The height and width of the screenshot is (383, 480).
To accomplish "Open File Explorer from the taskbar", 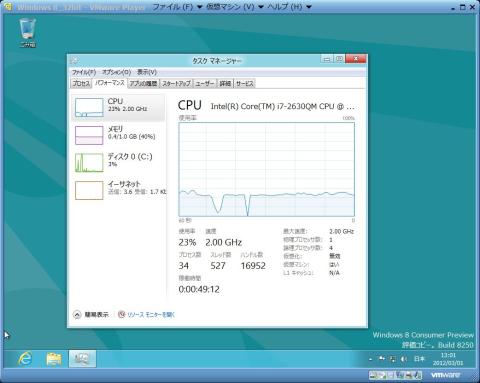I will point(54,359).
